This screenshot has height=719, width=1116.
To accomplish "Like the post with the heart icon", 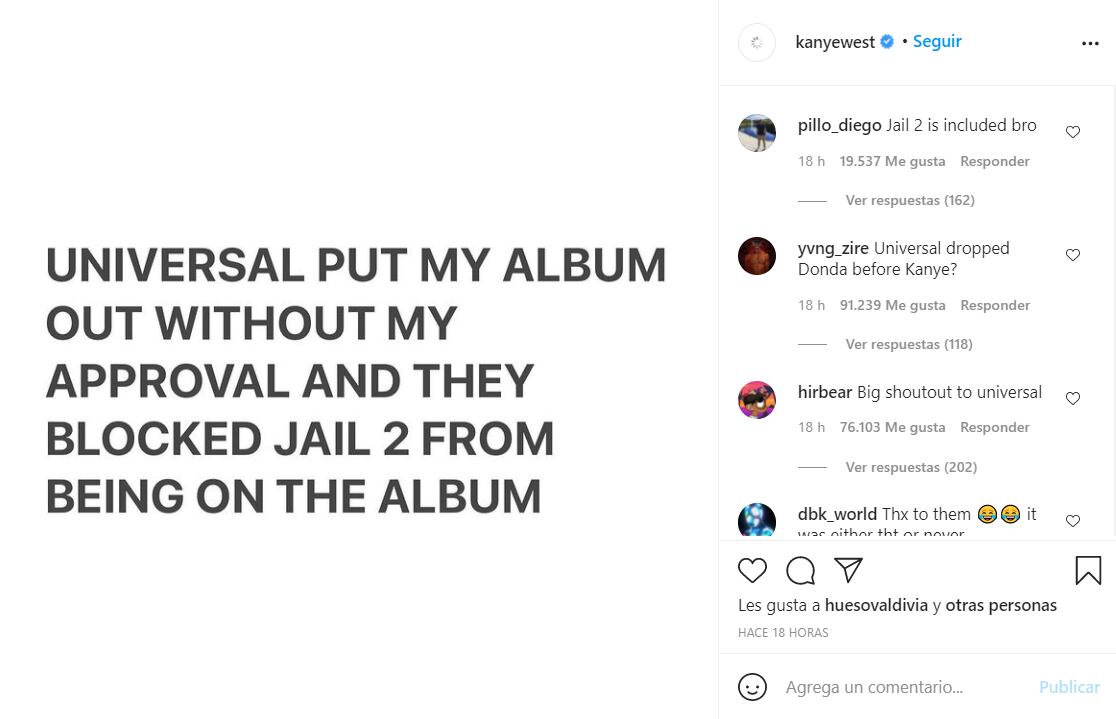I will tap(752, 570).
